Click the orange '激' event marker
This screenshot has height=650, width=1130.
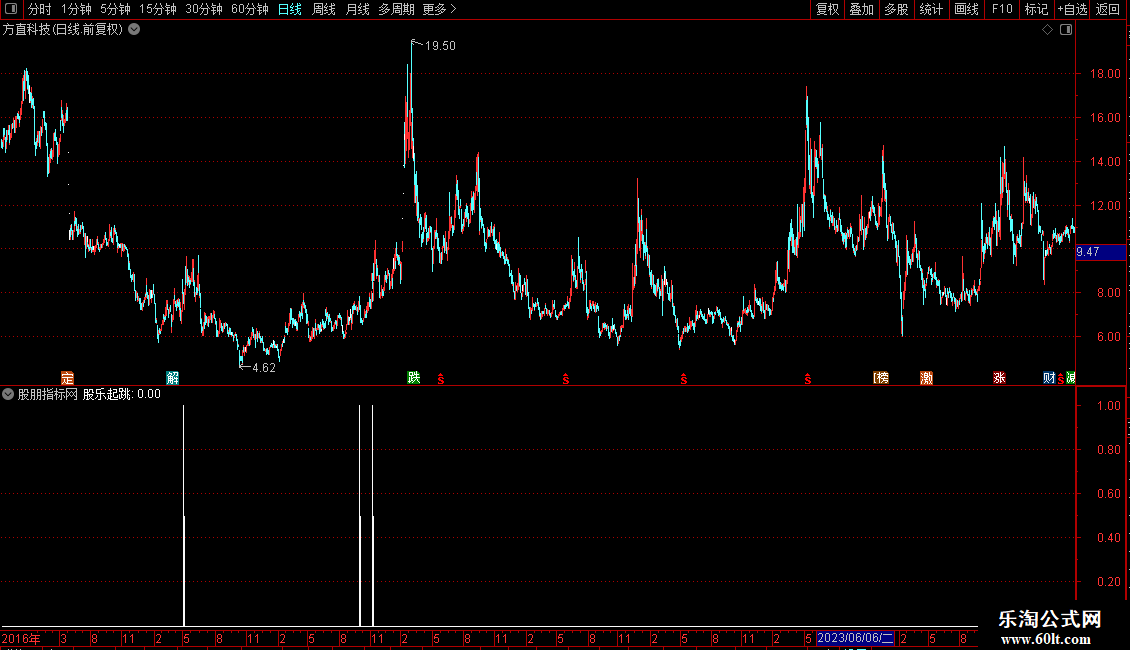point(926,378)
